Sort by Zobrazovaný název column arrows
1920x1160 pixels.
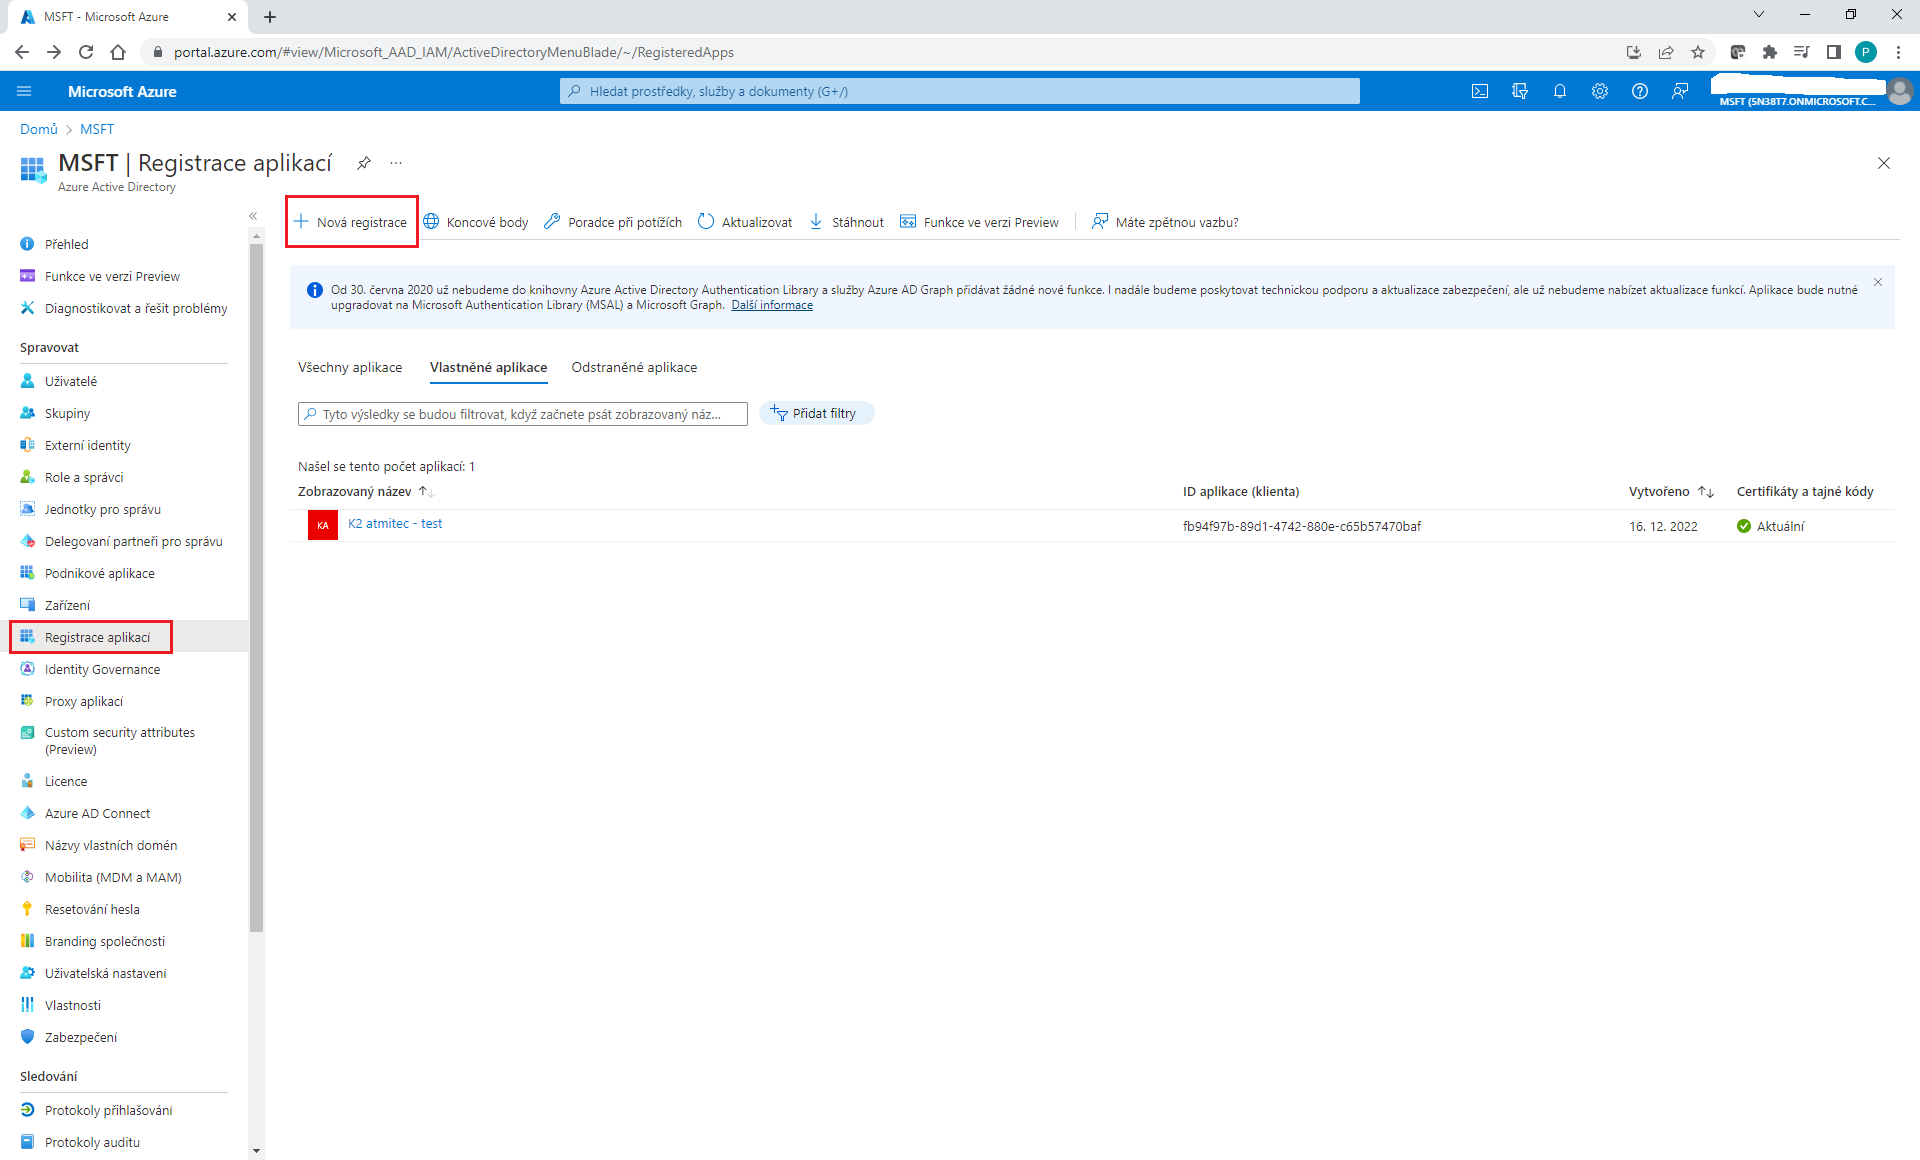pos(426,492)
